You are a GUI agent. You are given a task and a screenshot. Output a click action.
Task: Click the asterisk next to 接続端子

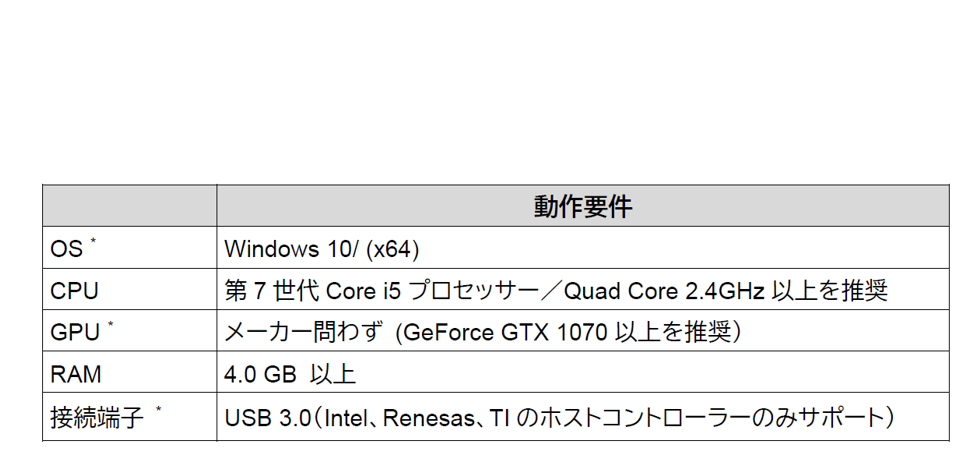(x=159, y=409)
